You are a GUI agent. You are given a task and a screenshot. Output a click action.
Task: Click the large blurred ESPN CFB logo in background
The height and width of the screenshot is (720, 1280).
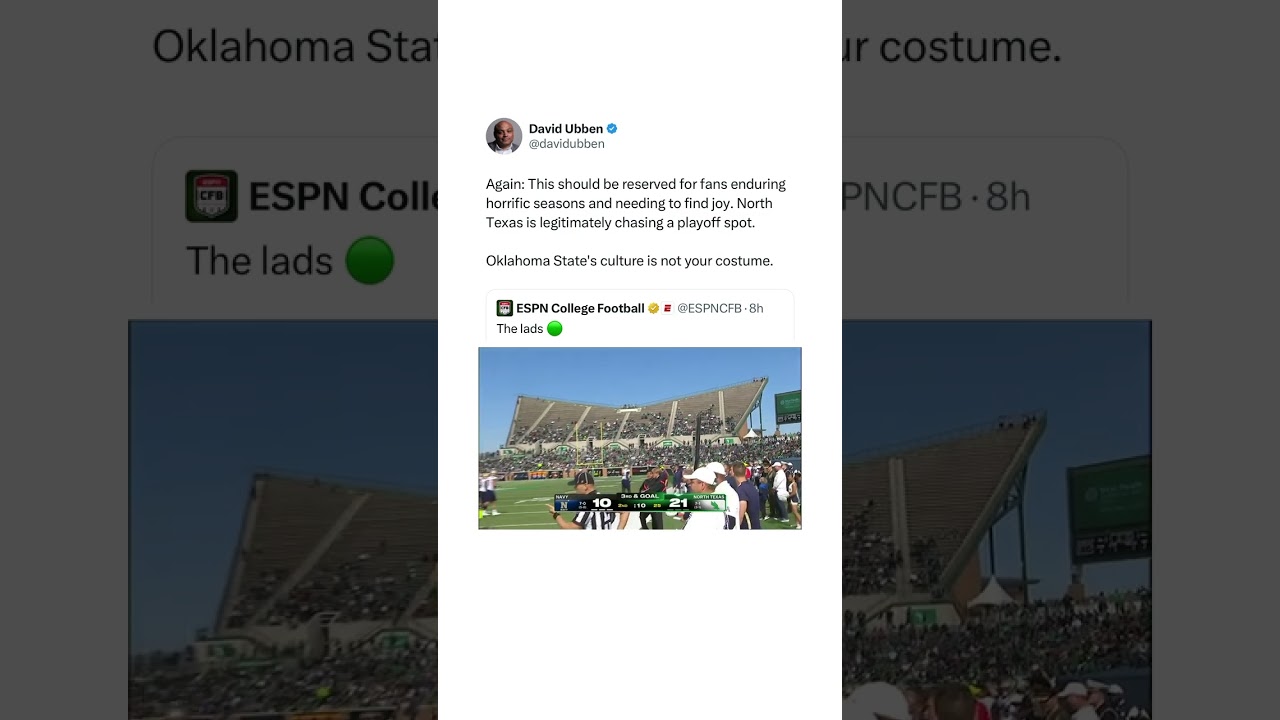point(211,196)
